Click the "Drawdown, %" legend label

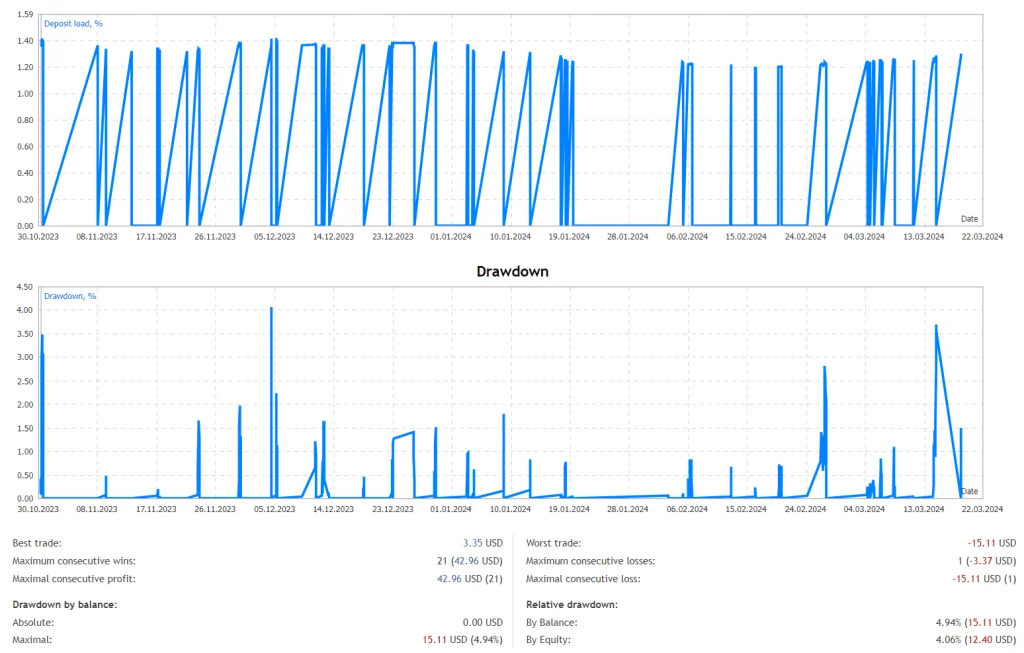coord(70,296)
